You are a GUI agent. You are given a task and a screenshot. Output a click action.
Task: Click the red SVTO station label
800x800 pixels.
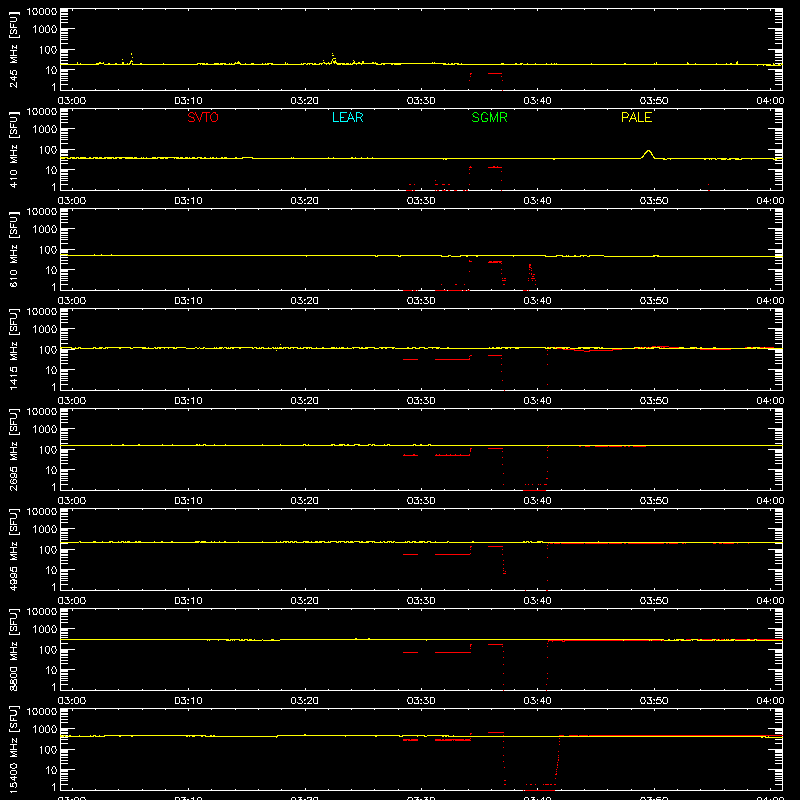[203, 117]
